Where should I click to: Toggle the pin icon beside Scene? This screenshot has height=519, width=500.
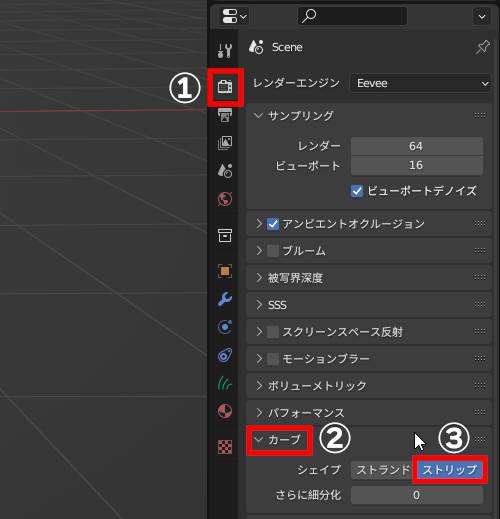(x=482, y=47)
